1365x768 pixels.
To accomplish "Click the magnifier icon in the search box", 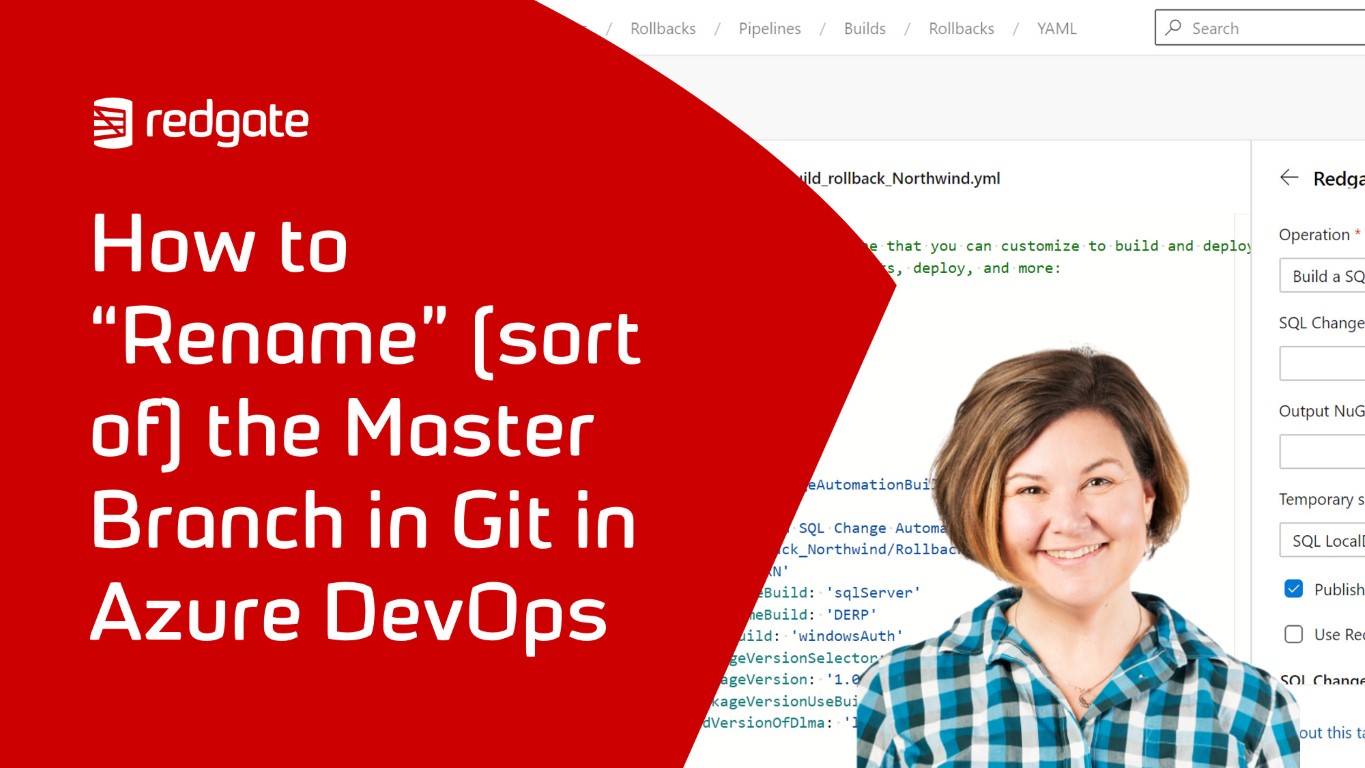I will click(x=1175, y=28).
